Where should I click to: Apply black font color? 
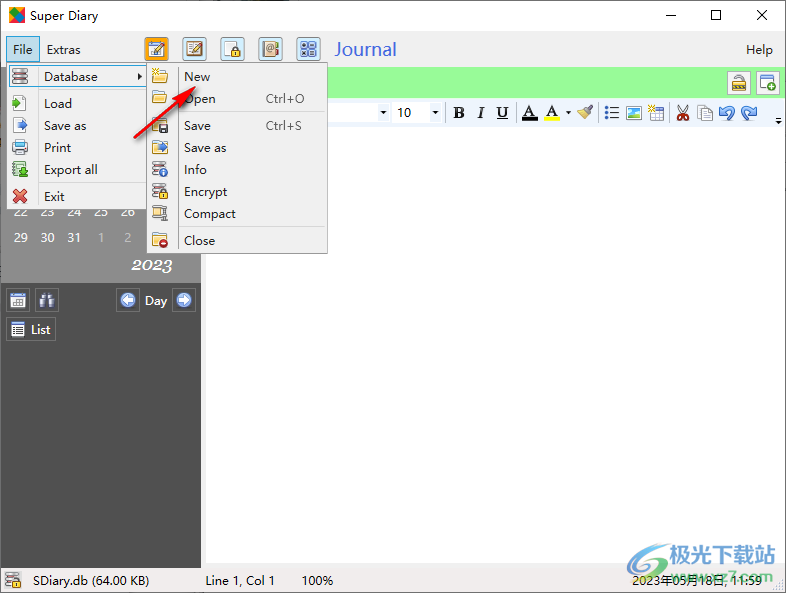coord(529,113)
